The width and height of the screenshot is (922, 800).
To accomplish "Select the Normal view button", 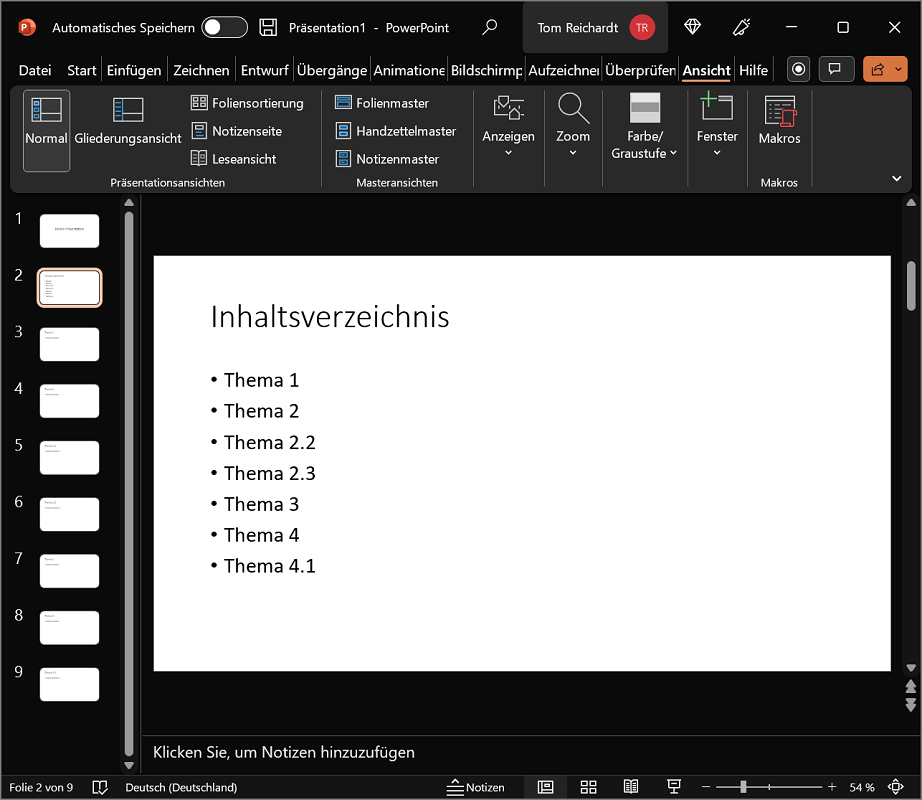I will 46,130.
